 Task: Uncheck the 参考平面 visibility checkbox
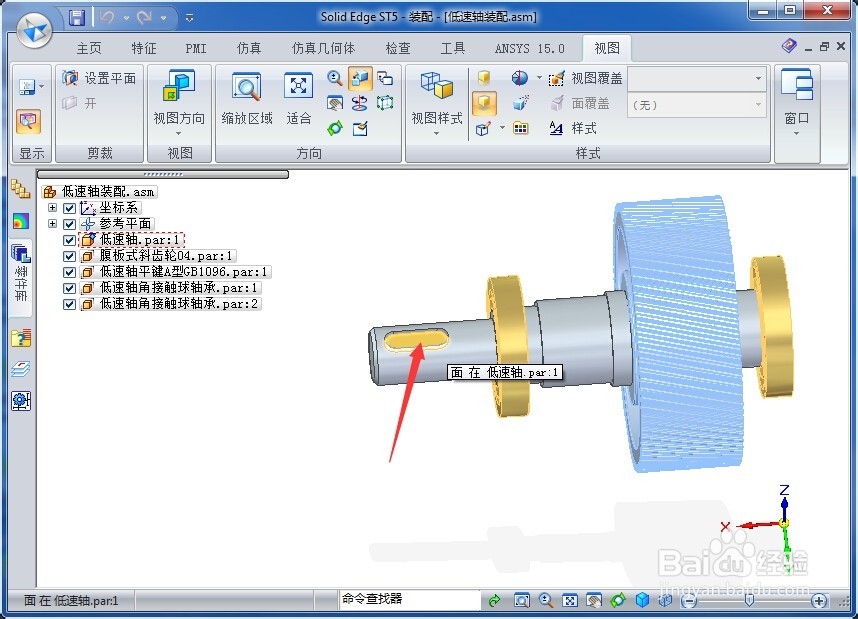69,224
